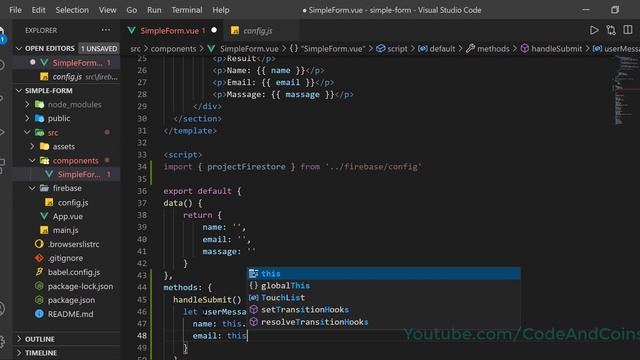Open babel.config.js file
This screenshot has width=640, height=360.
coord(67,272)
